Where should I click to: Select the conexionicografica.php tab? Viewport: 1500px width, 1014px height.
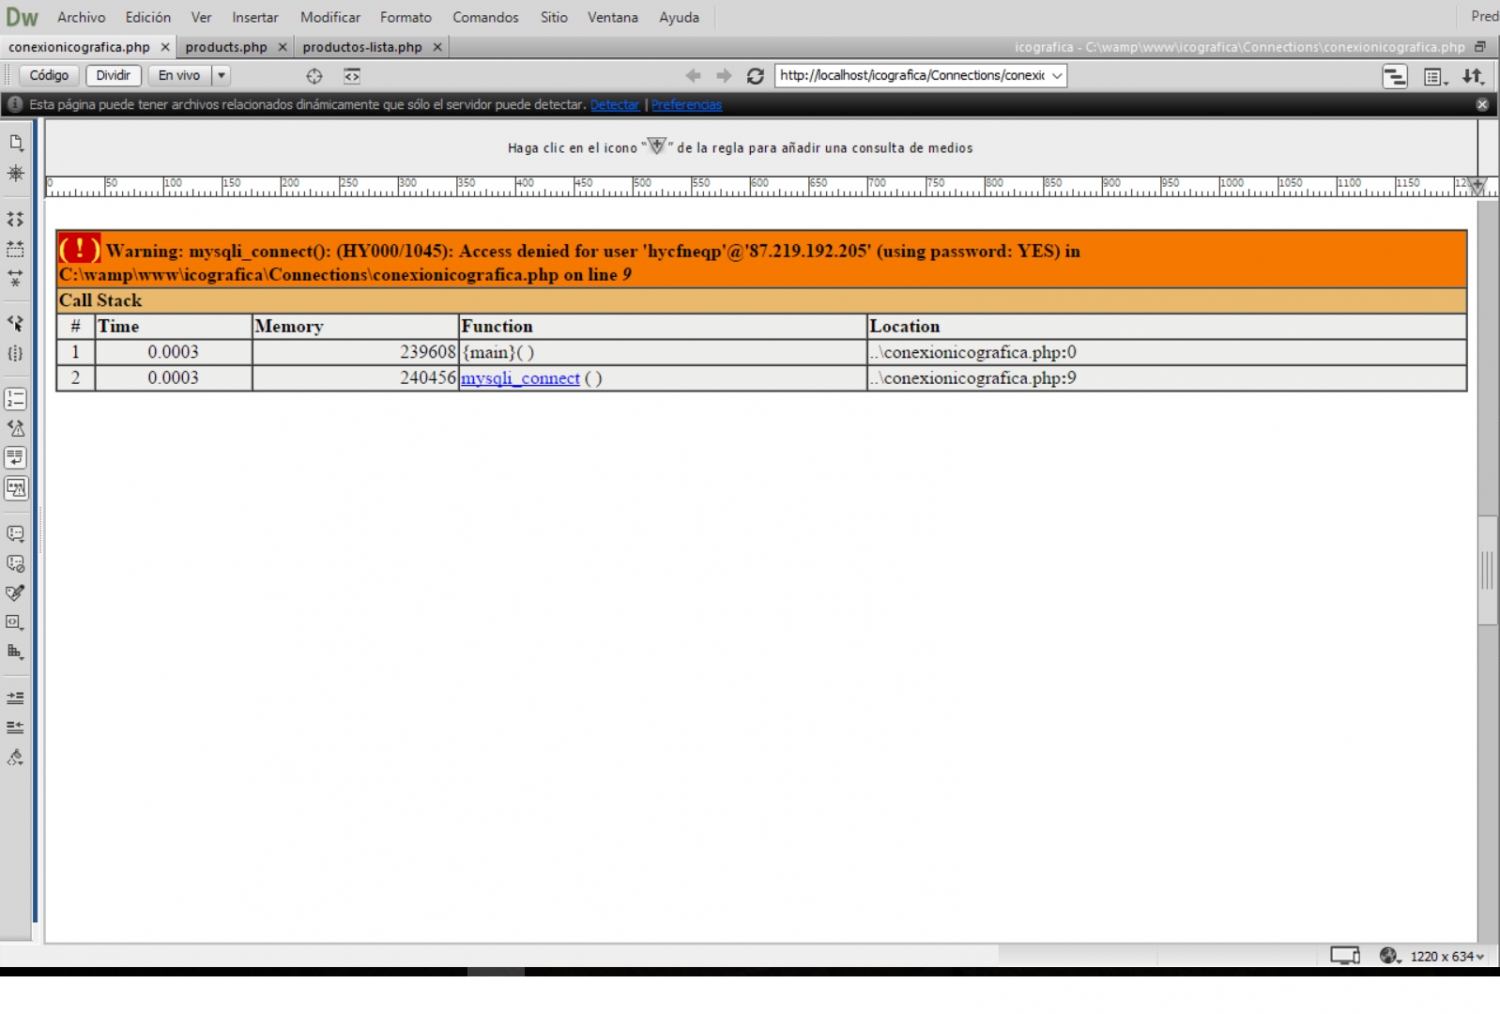tap(79, 47)
